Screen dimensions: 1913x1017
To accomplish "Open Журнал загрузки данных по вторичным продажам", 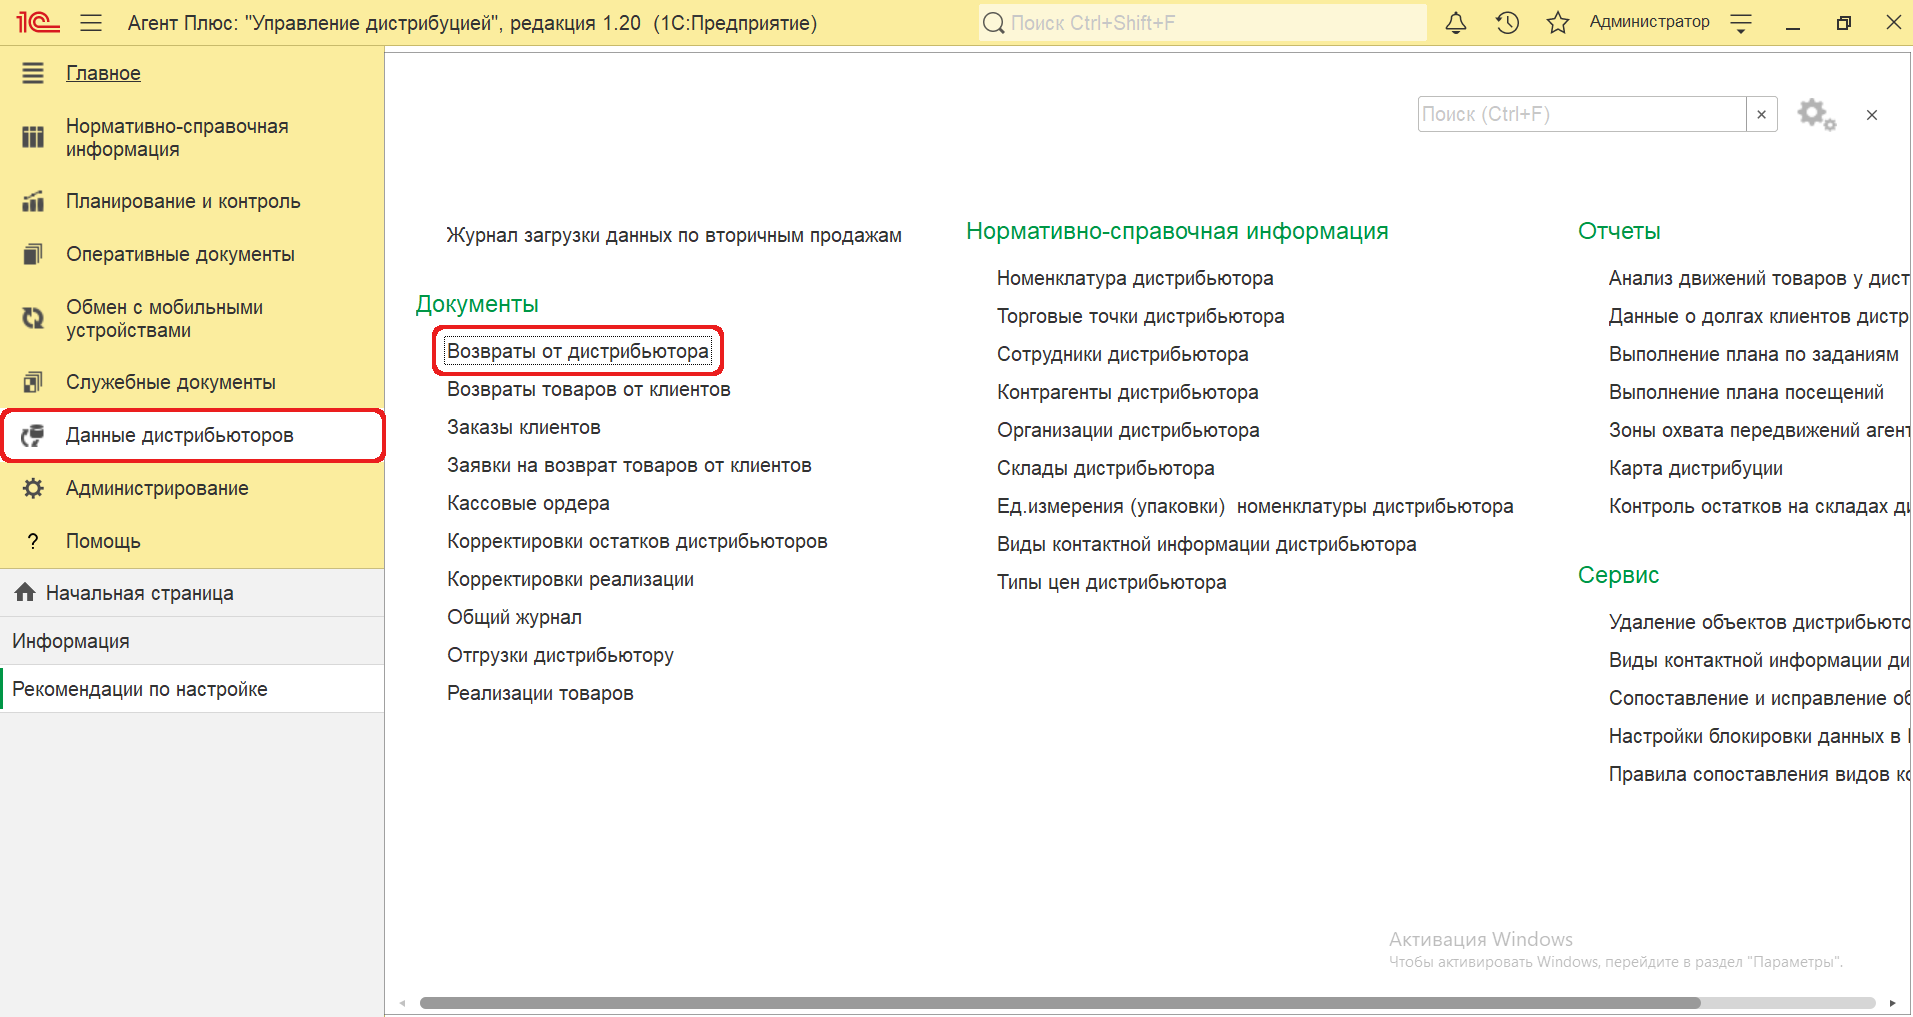I will click(674, 235).
